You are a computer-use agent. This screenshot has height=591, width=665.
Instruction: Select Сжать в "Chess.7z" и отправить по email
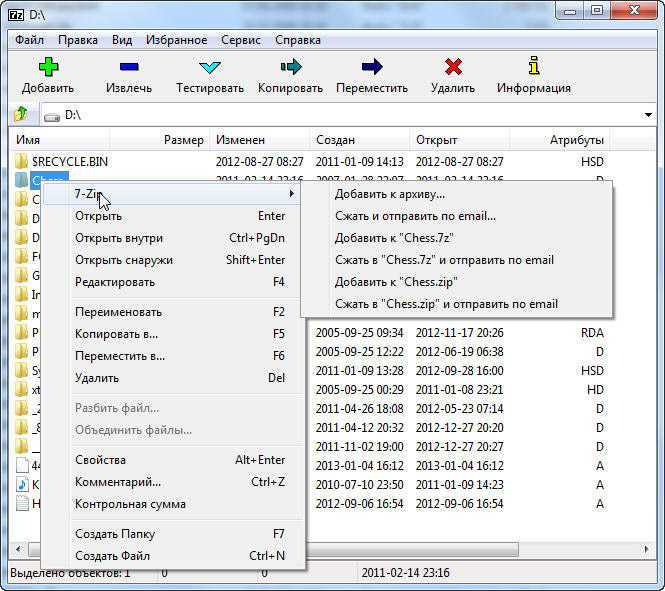click(x=456, y=260)
